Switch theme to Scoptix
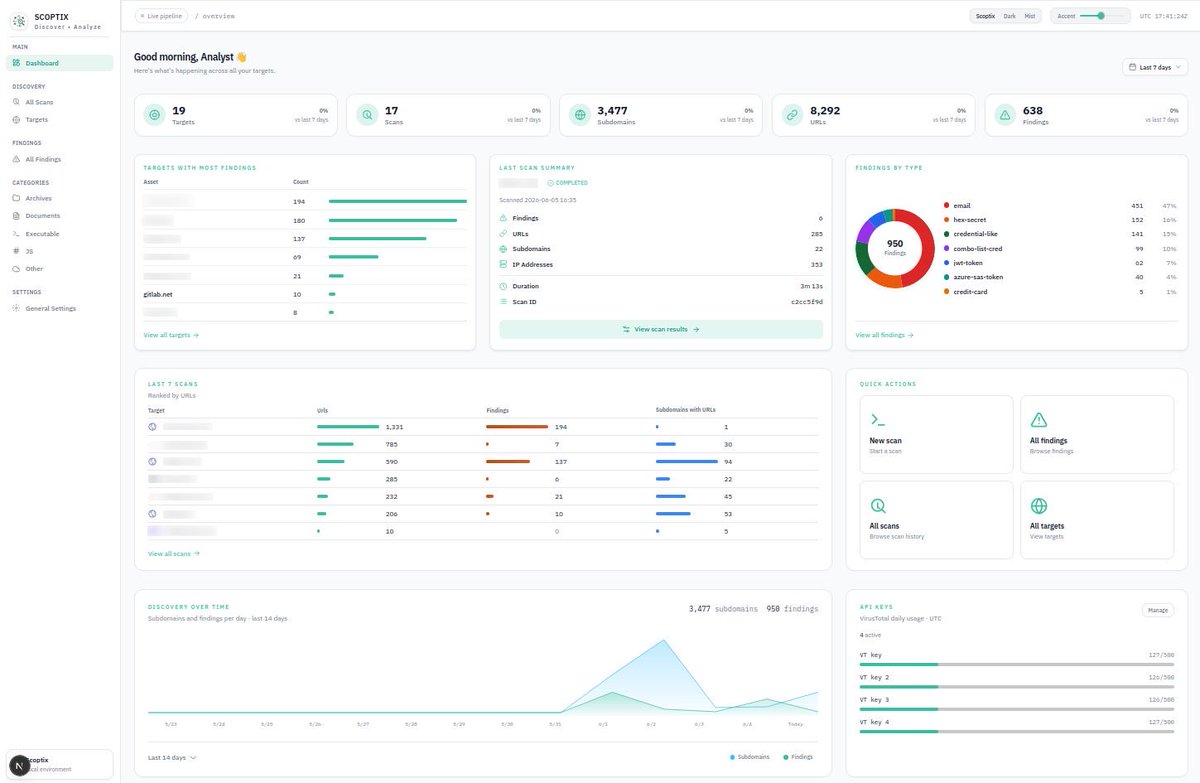1200x783 pixels. click(x=985, y=16)
